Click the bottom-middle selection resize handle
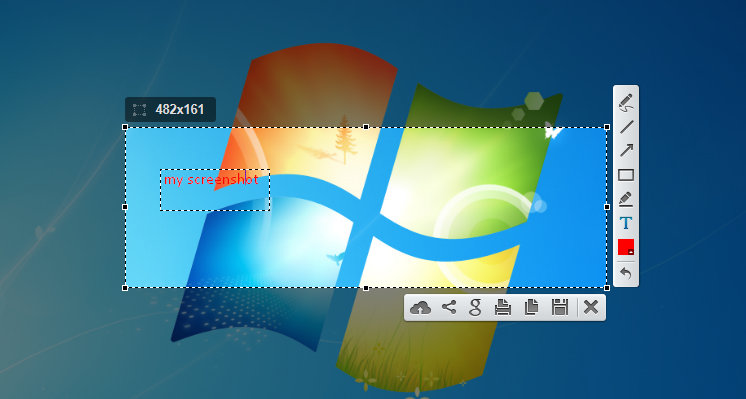The image size is (746, 399). pyautogui.click(x=366, y=288)
